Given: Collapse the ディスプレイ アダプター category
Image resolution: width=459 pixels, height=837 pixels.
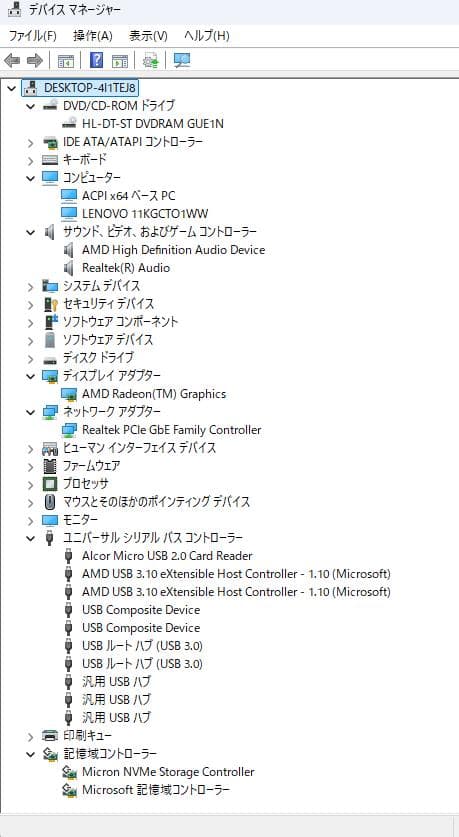Looking at the screenshot, I should [x=30, y=376].
